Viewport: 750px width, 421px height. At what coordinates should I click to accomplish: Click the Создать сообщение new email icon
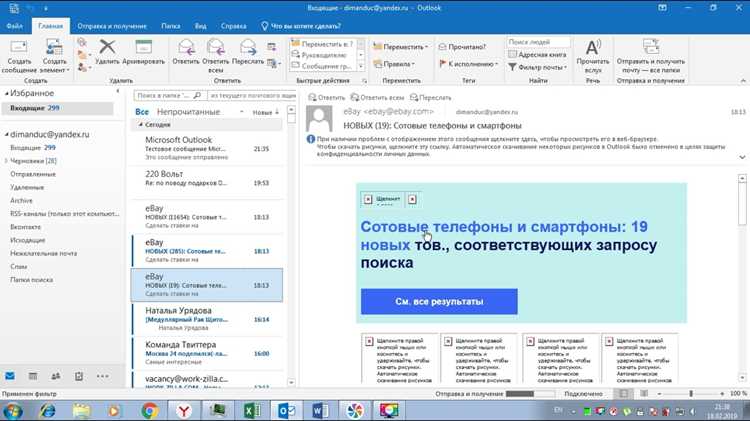click(19, 47)
